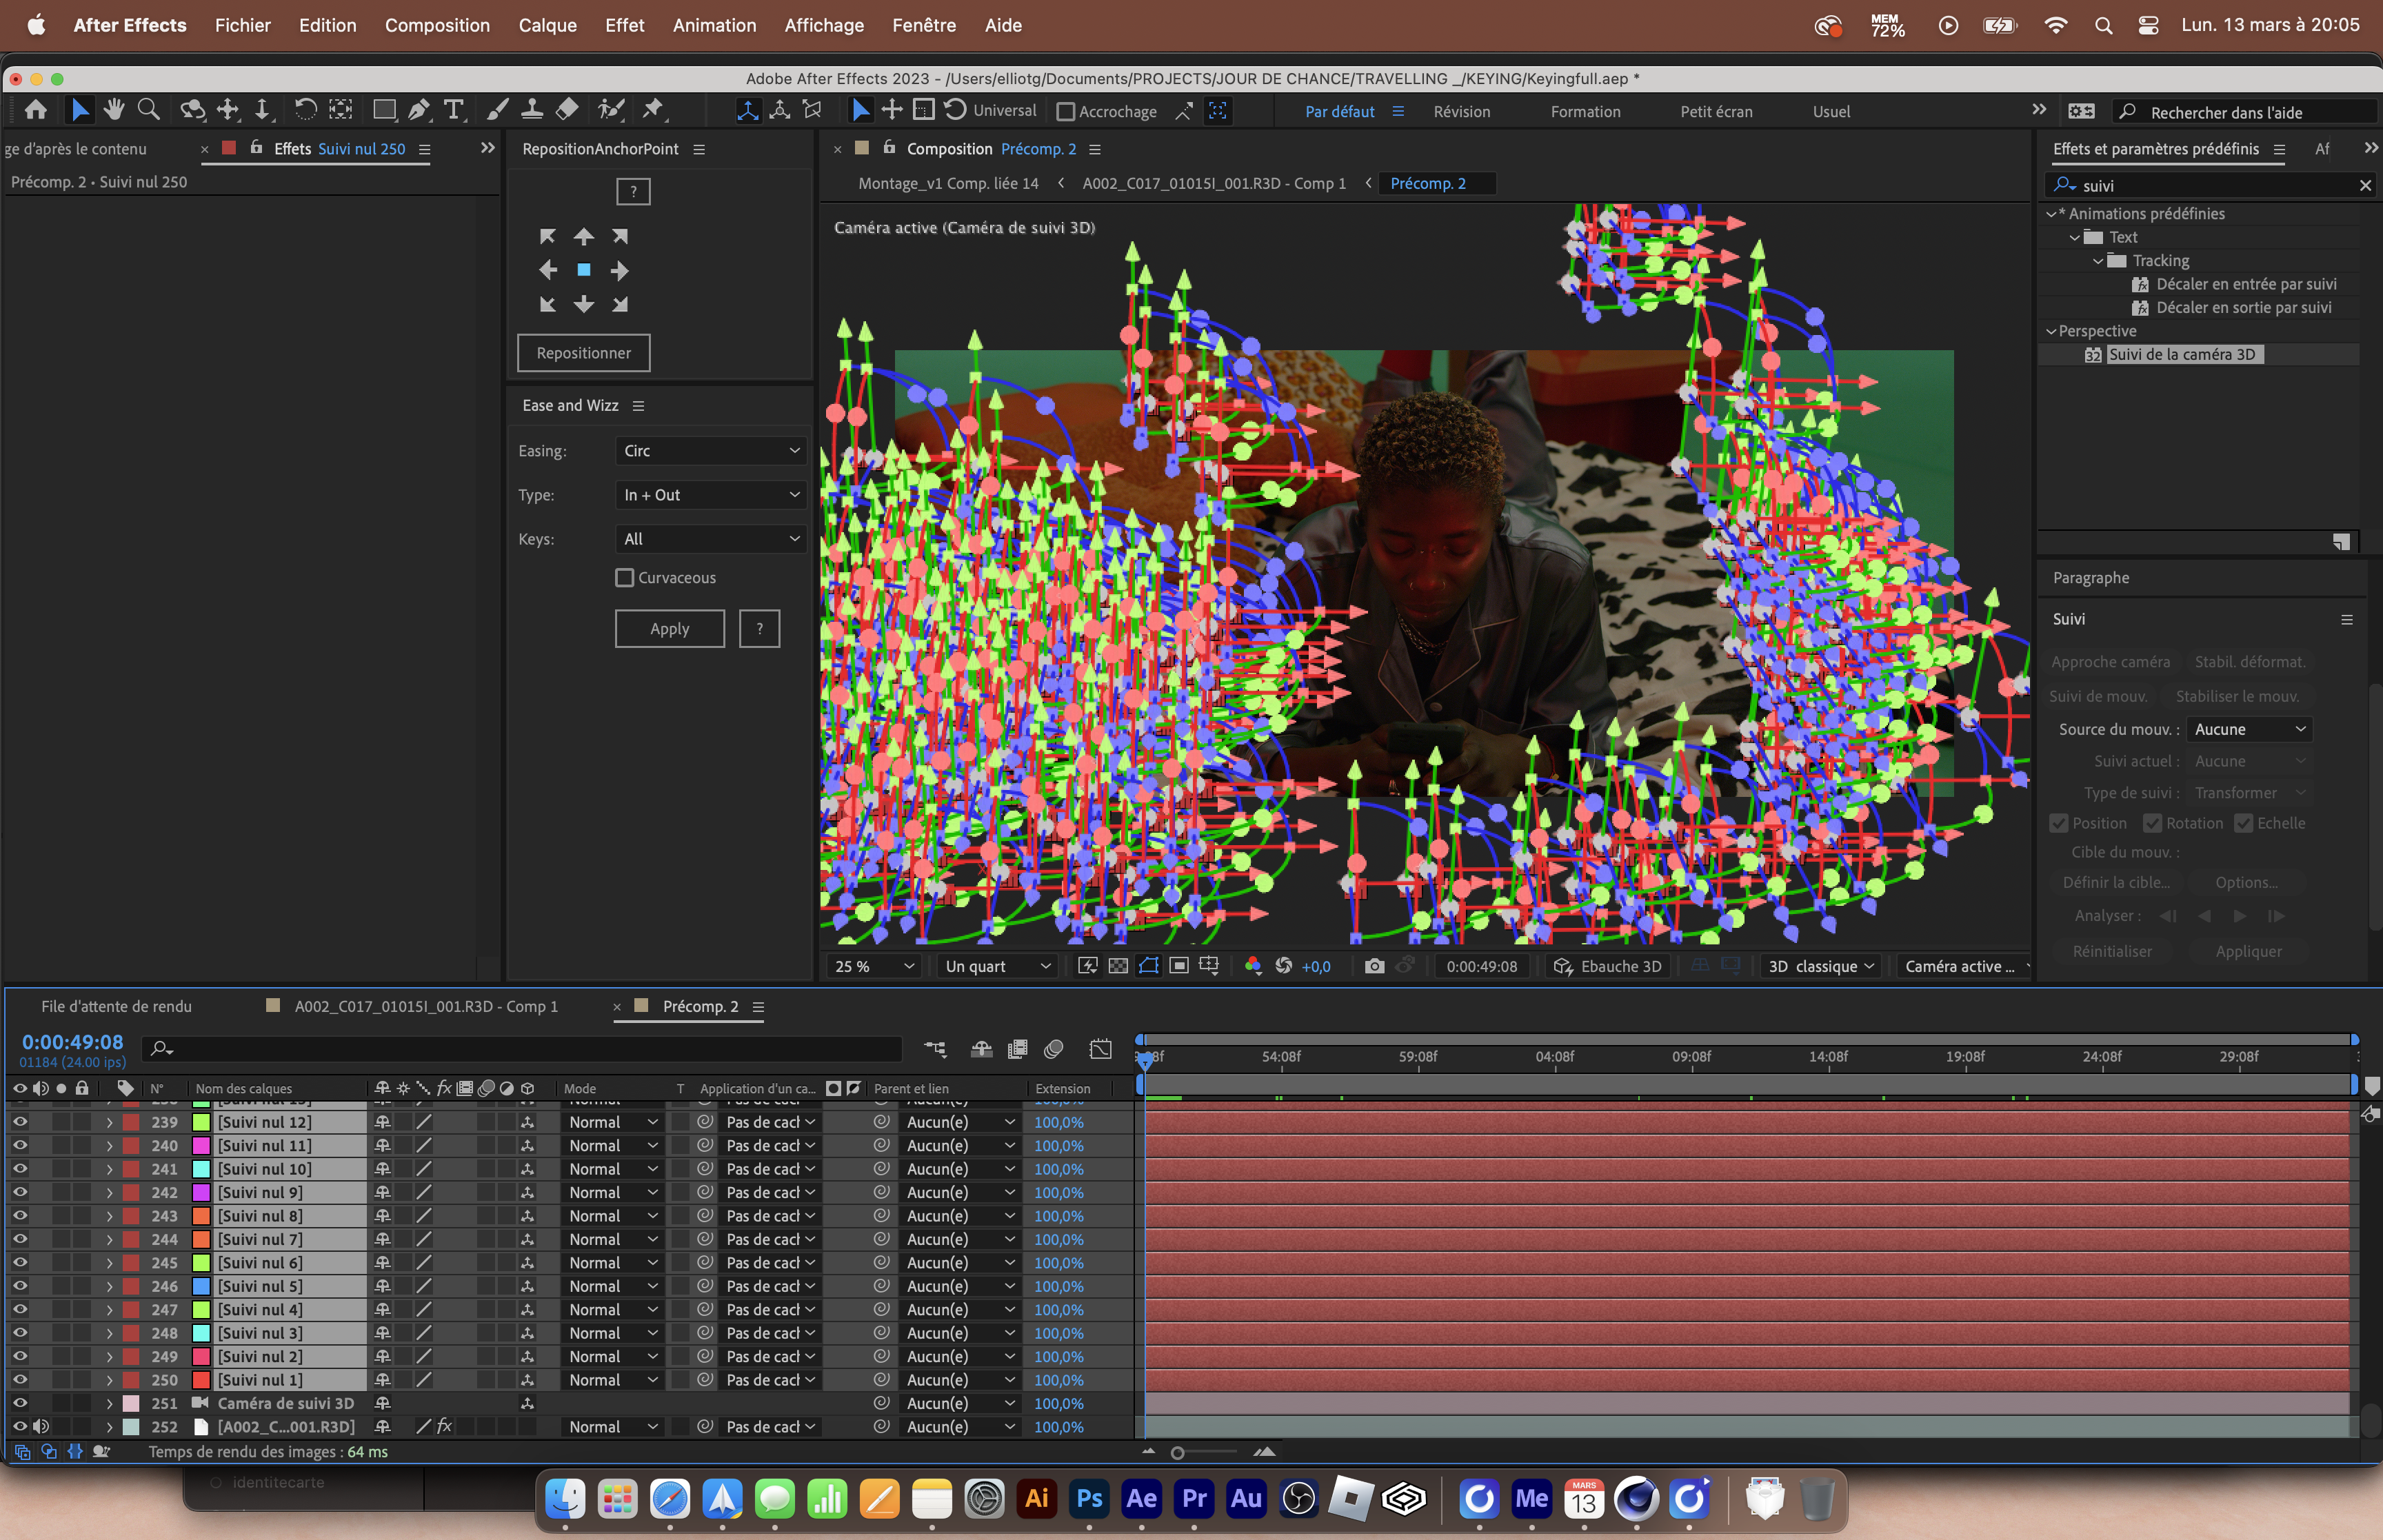Click the Ebauche 3D button
This screenshot has height=1540, width=2383.
[x=1608, y=966]
